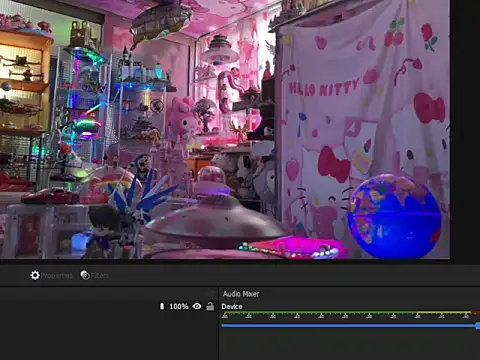Click the Doraemon figure in the preview

coord(142,166)
